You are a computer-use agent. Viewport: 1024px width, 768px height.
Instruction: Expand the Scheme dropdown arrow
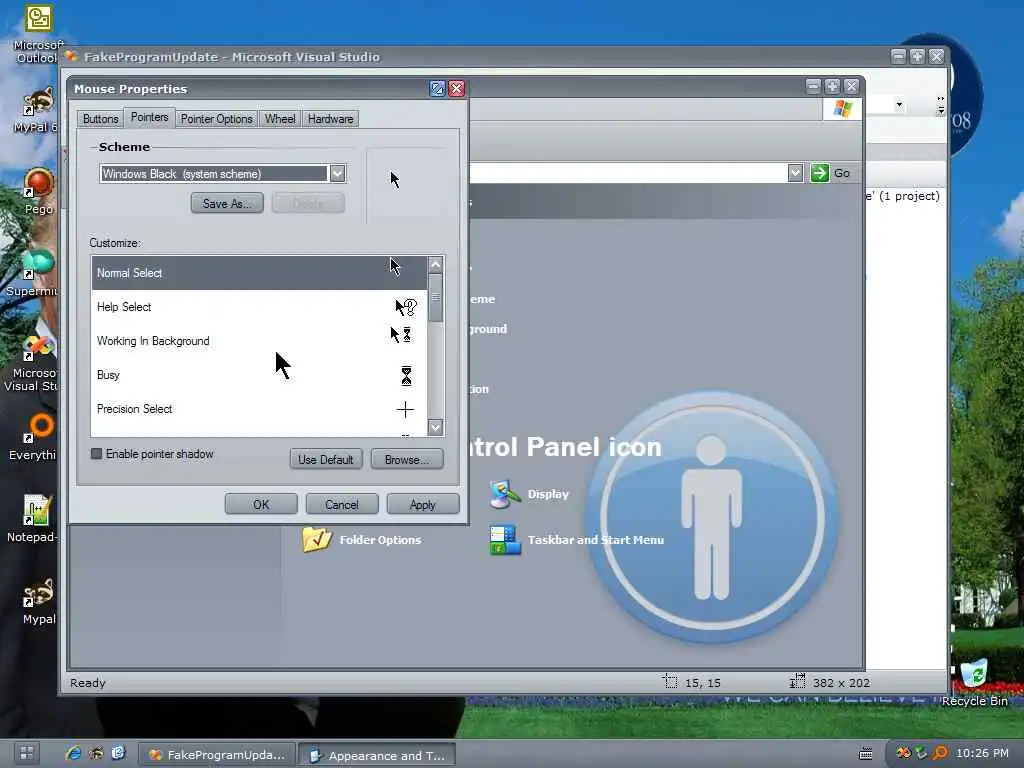338,174
